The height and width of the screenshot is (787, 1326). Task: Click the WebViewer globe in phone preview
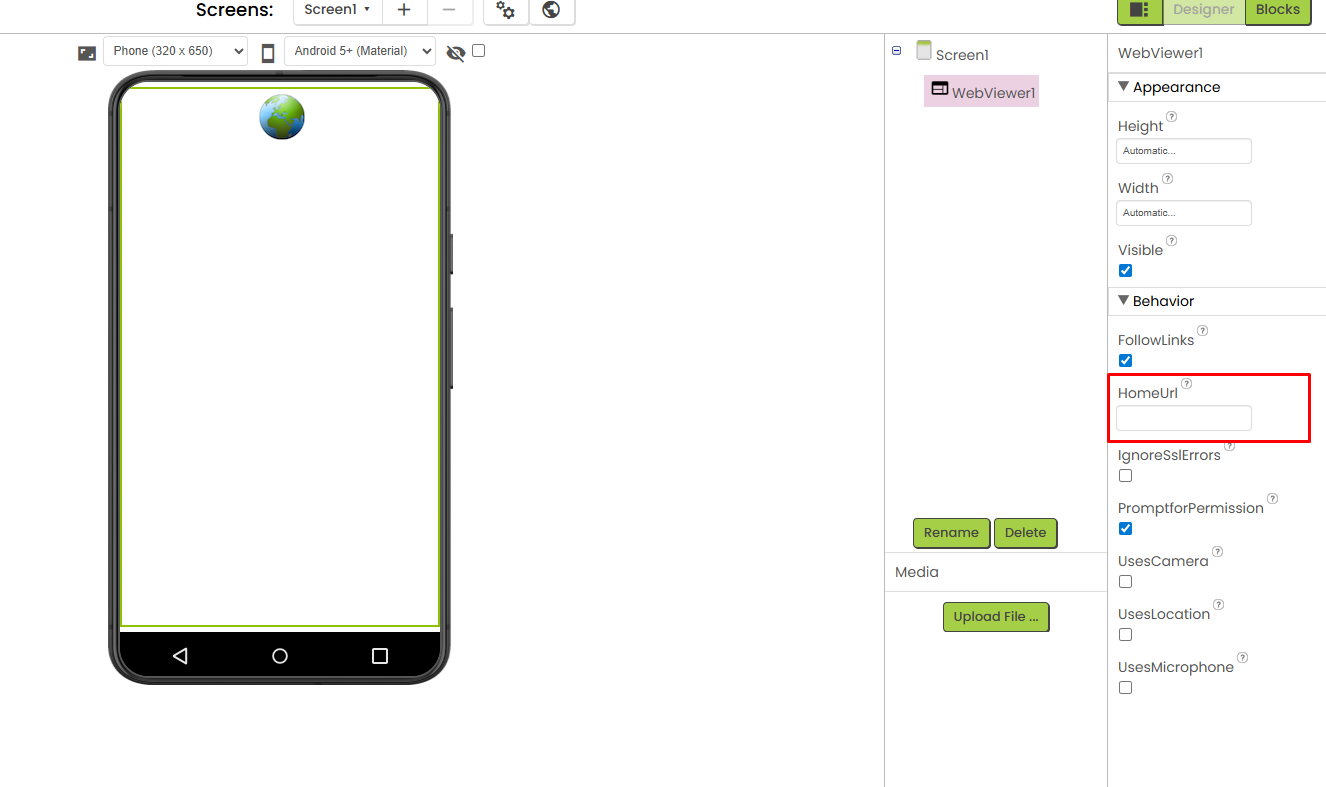pos(282,117)
